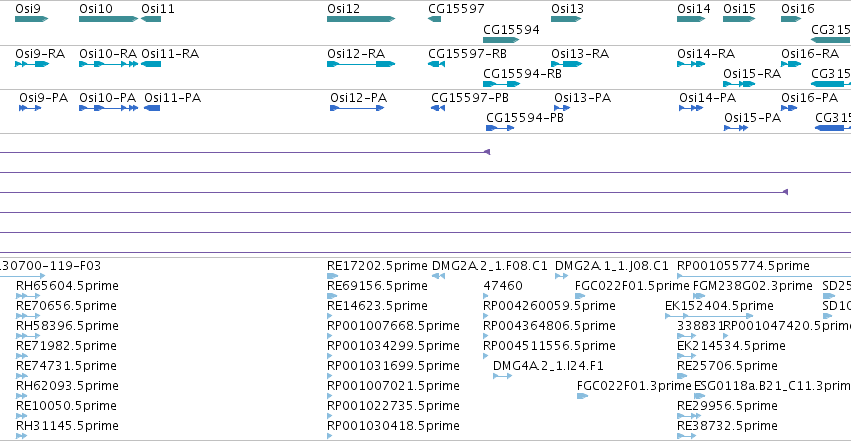Select the Osi15 gene label
This screenshot has height=441, width=851.
(x=739, y=9)
